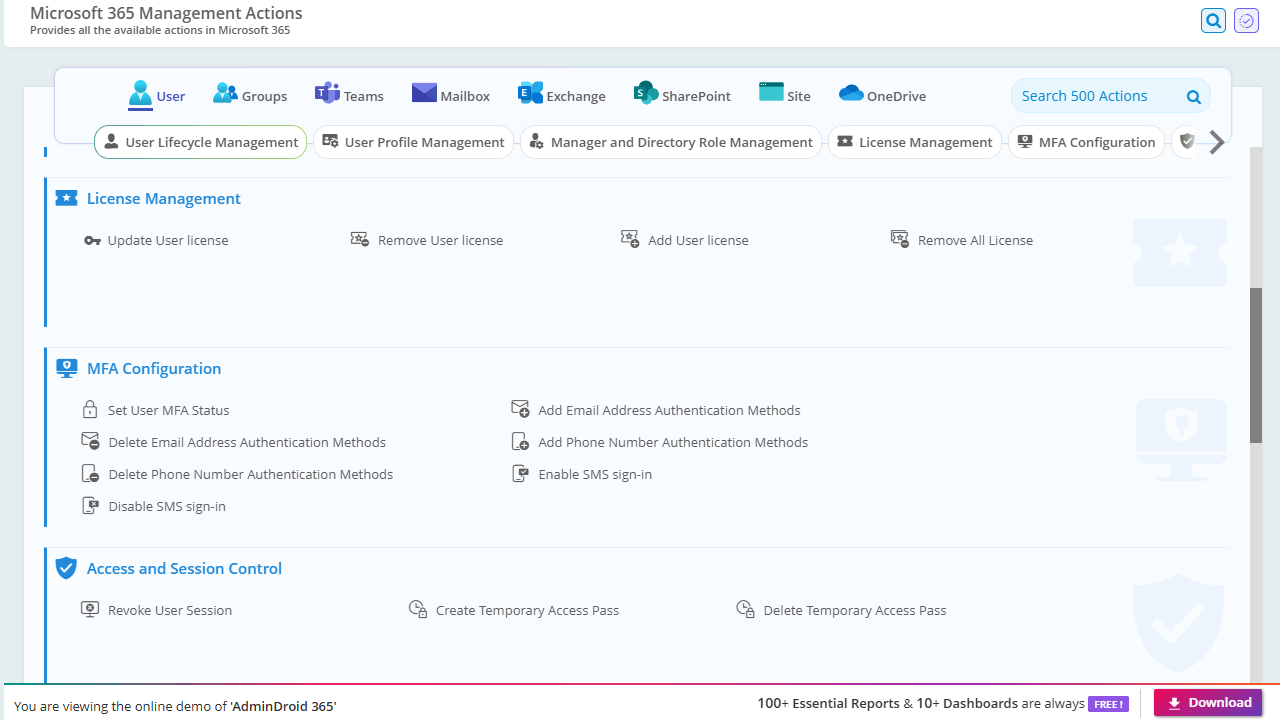Screen dimensions: 1280x720
Task: Click the icon next to Remove All License
Action: (900, 239)
